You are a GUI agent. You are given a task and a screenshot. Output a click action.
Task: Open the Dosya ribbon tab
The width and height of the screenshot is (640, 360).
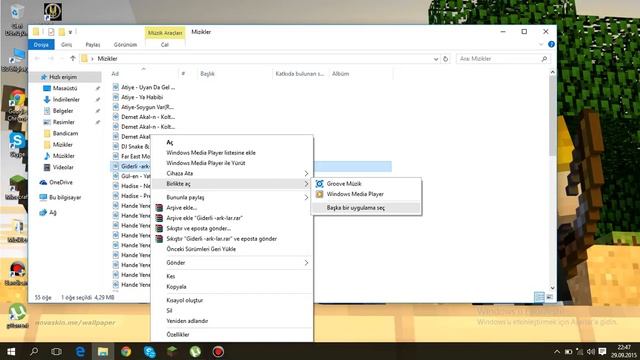point(41,44)
